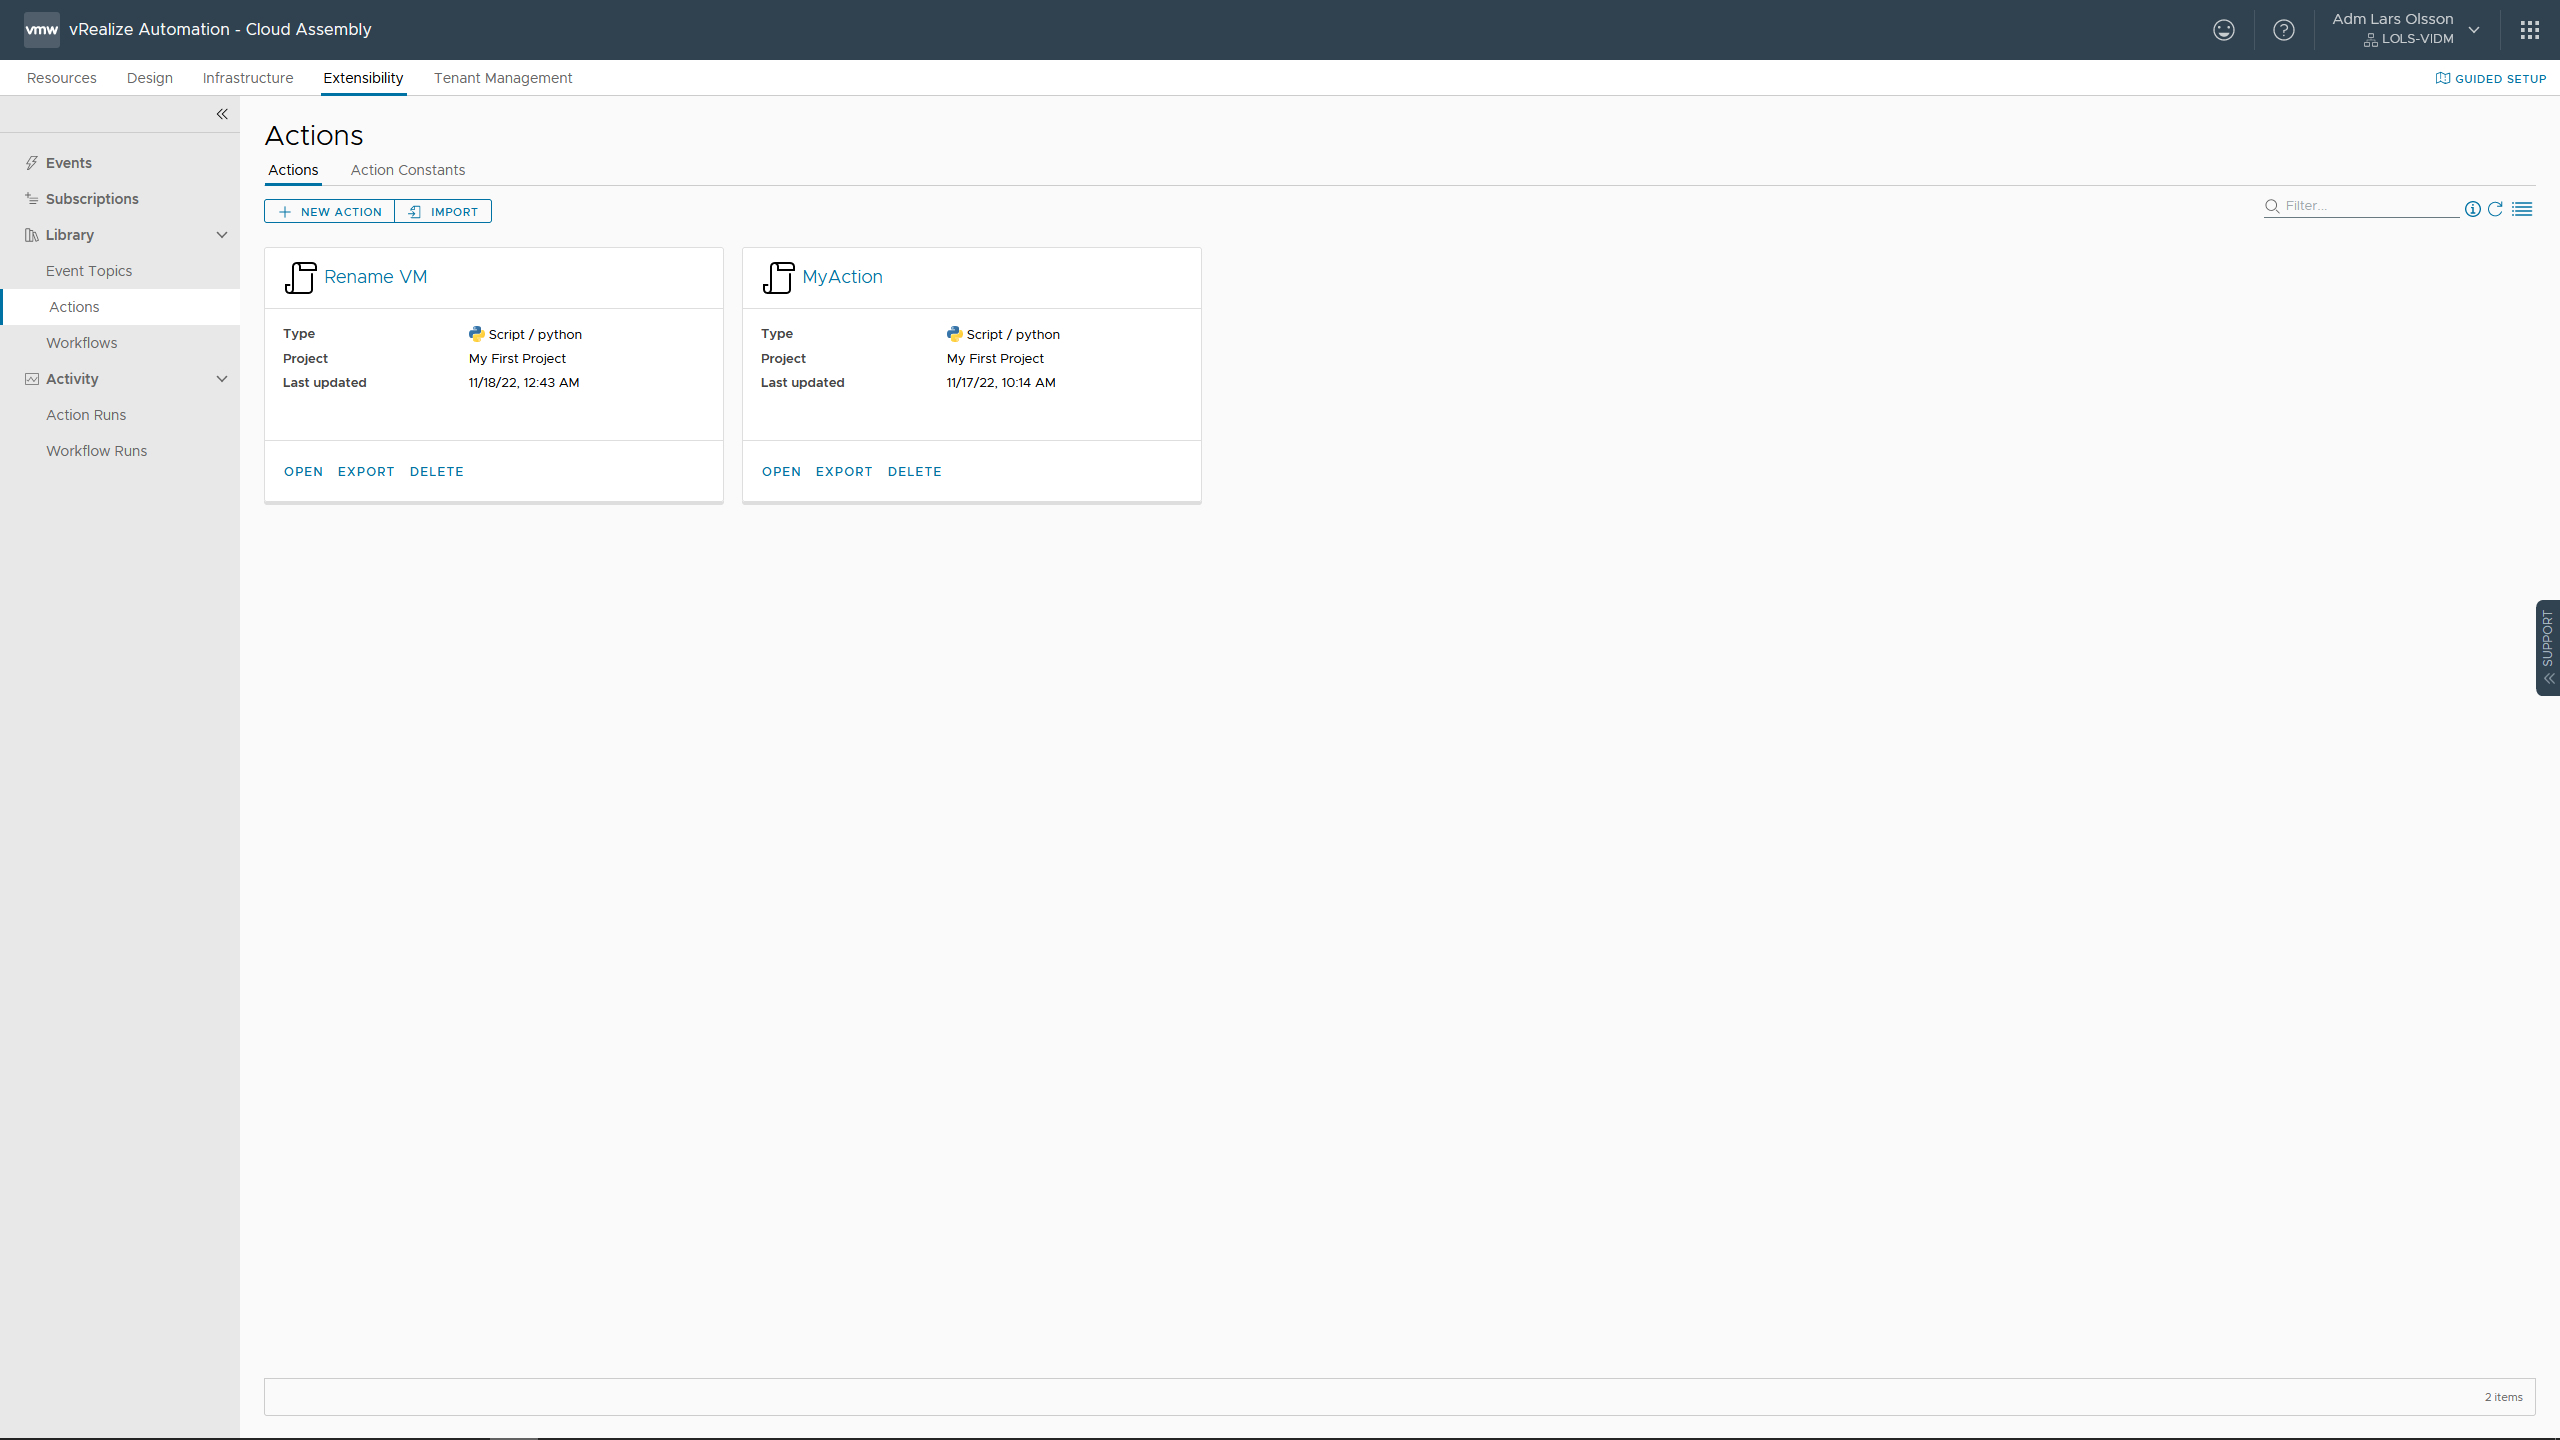
Task: Delete the Rename VM action
Action: (436, 472)
